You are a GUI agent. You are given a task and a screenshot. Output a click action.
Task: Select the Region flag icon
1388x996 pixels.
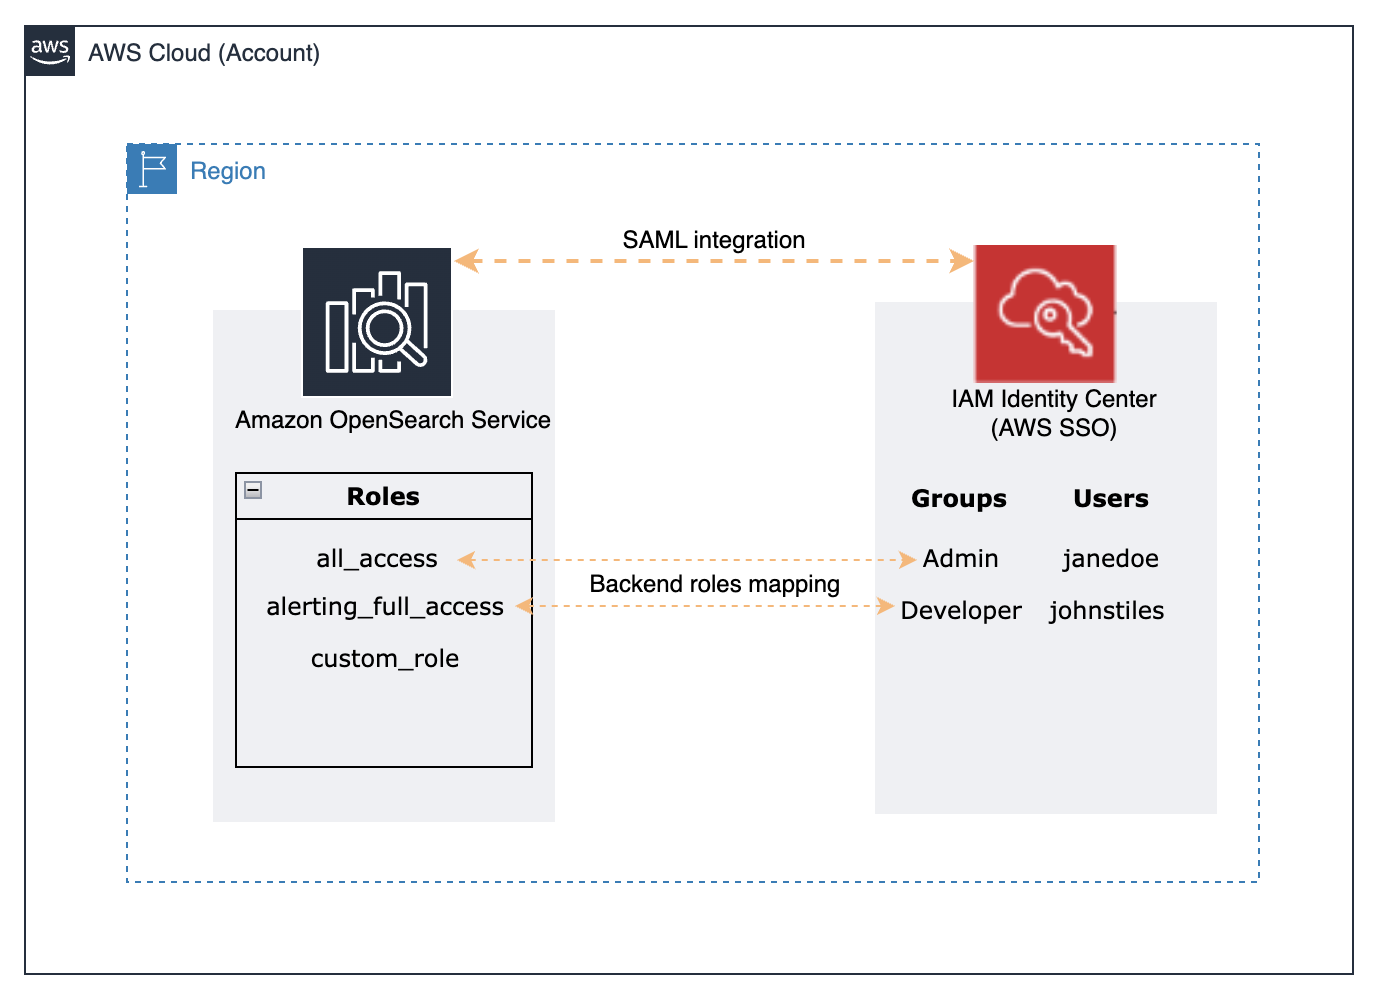click(152, 169)
